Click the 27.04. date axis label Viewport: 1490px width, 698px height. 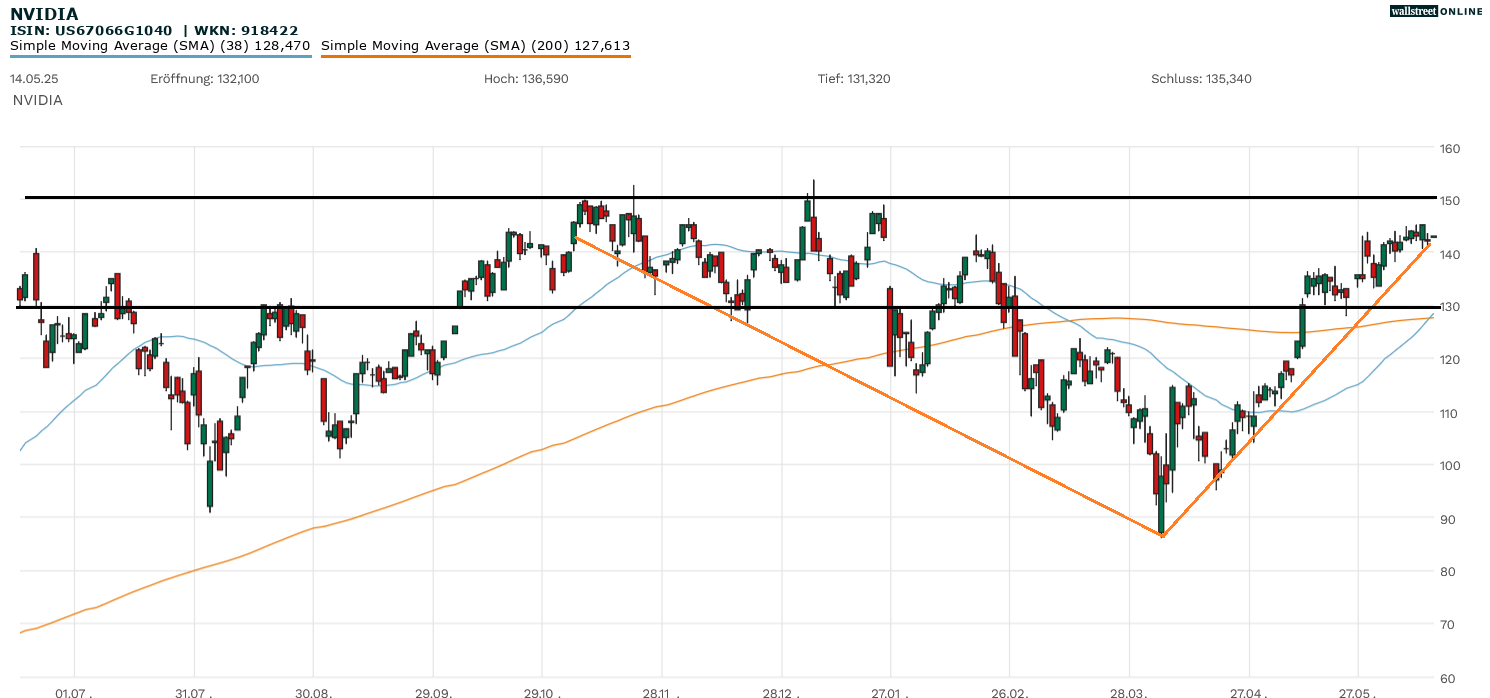pyautogui.click(x=1249, y=692)
